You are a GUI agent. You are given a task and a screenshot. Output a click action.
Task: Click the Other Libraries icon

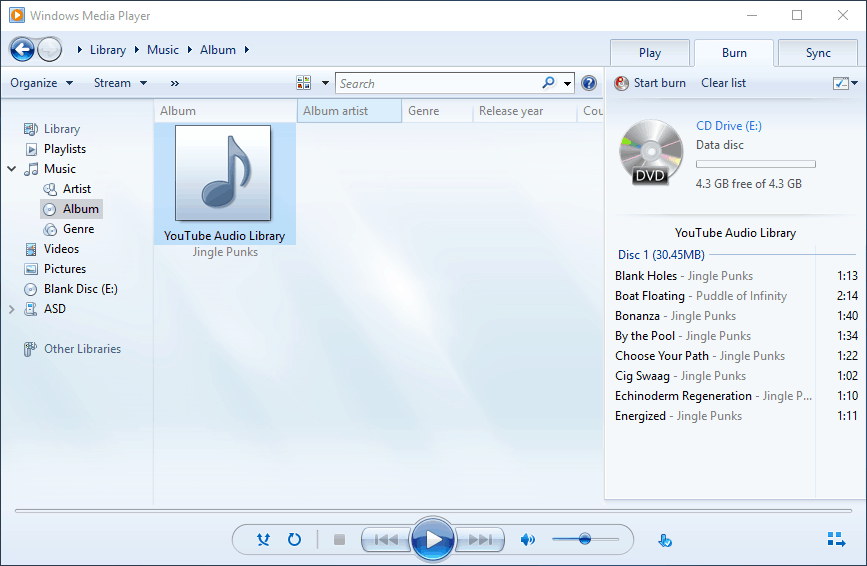point(30,349)
